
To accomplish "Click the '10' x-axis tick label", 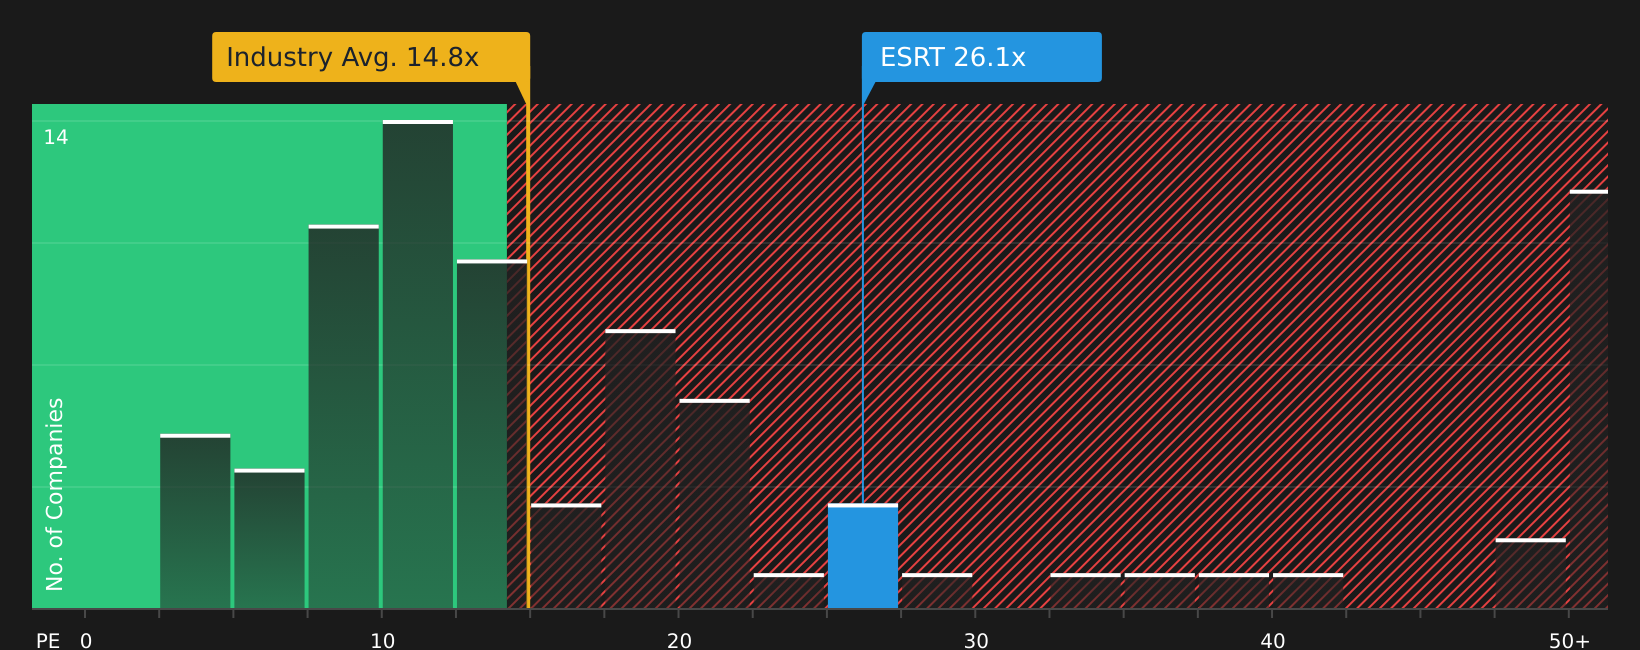I will (383, 641).
